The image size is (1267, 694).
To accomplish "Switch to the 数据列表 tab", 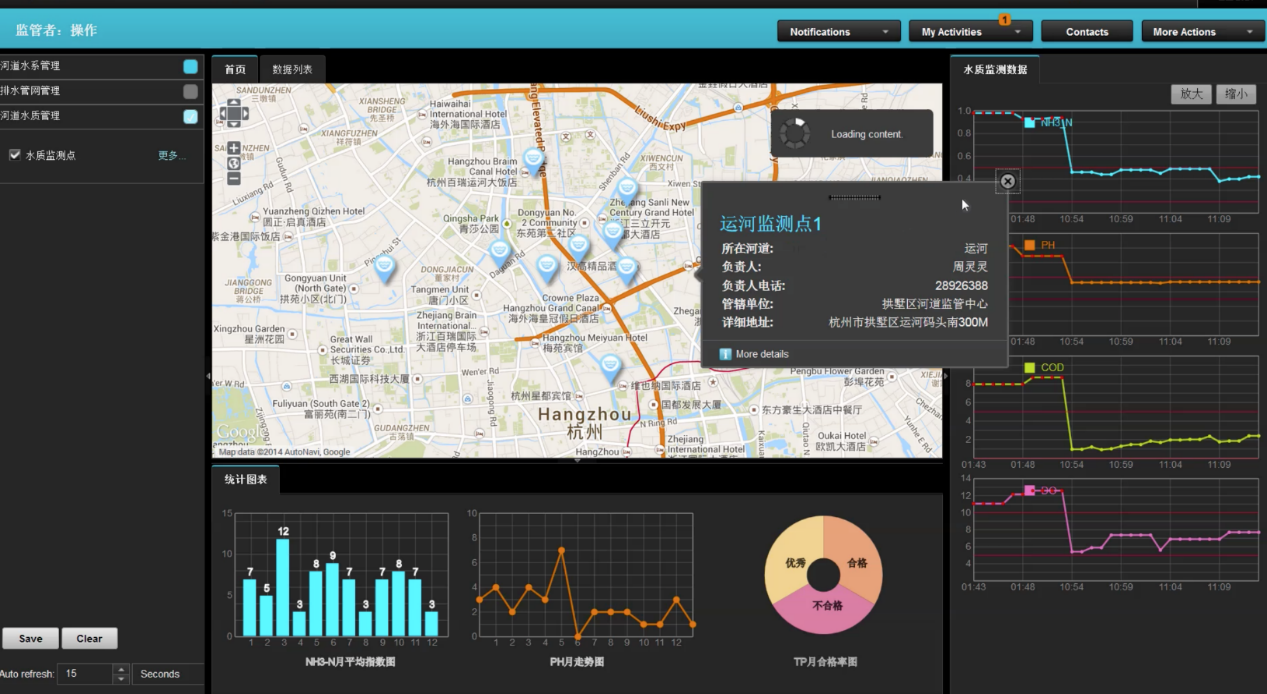I will 293,70.
